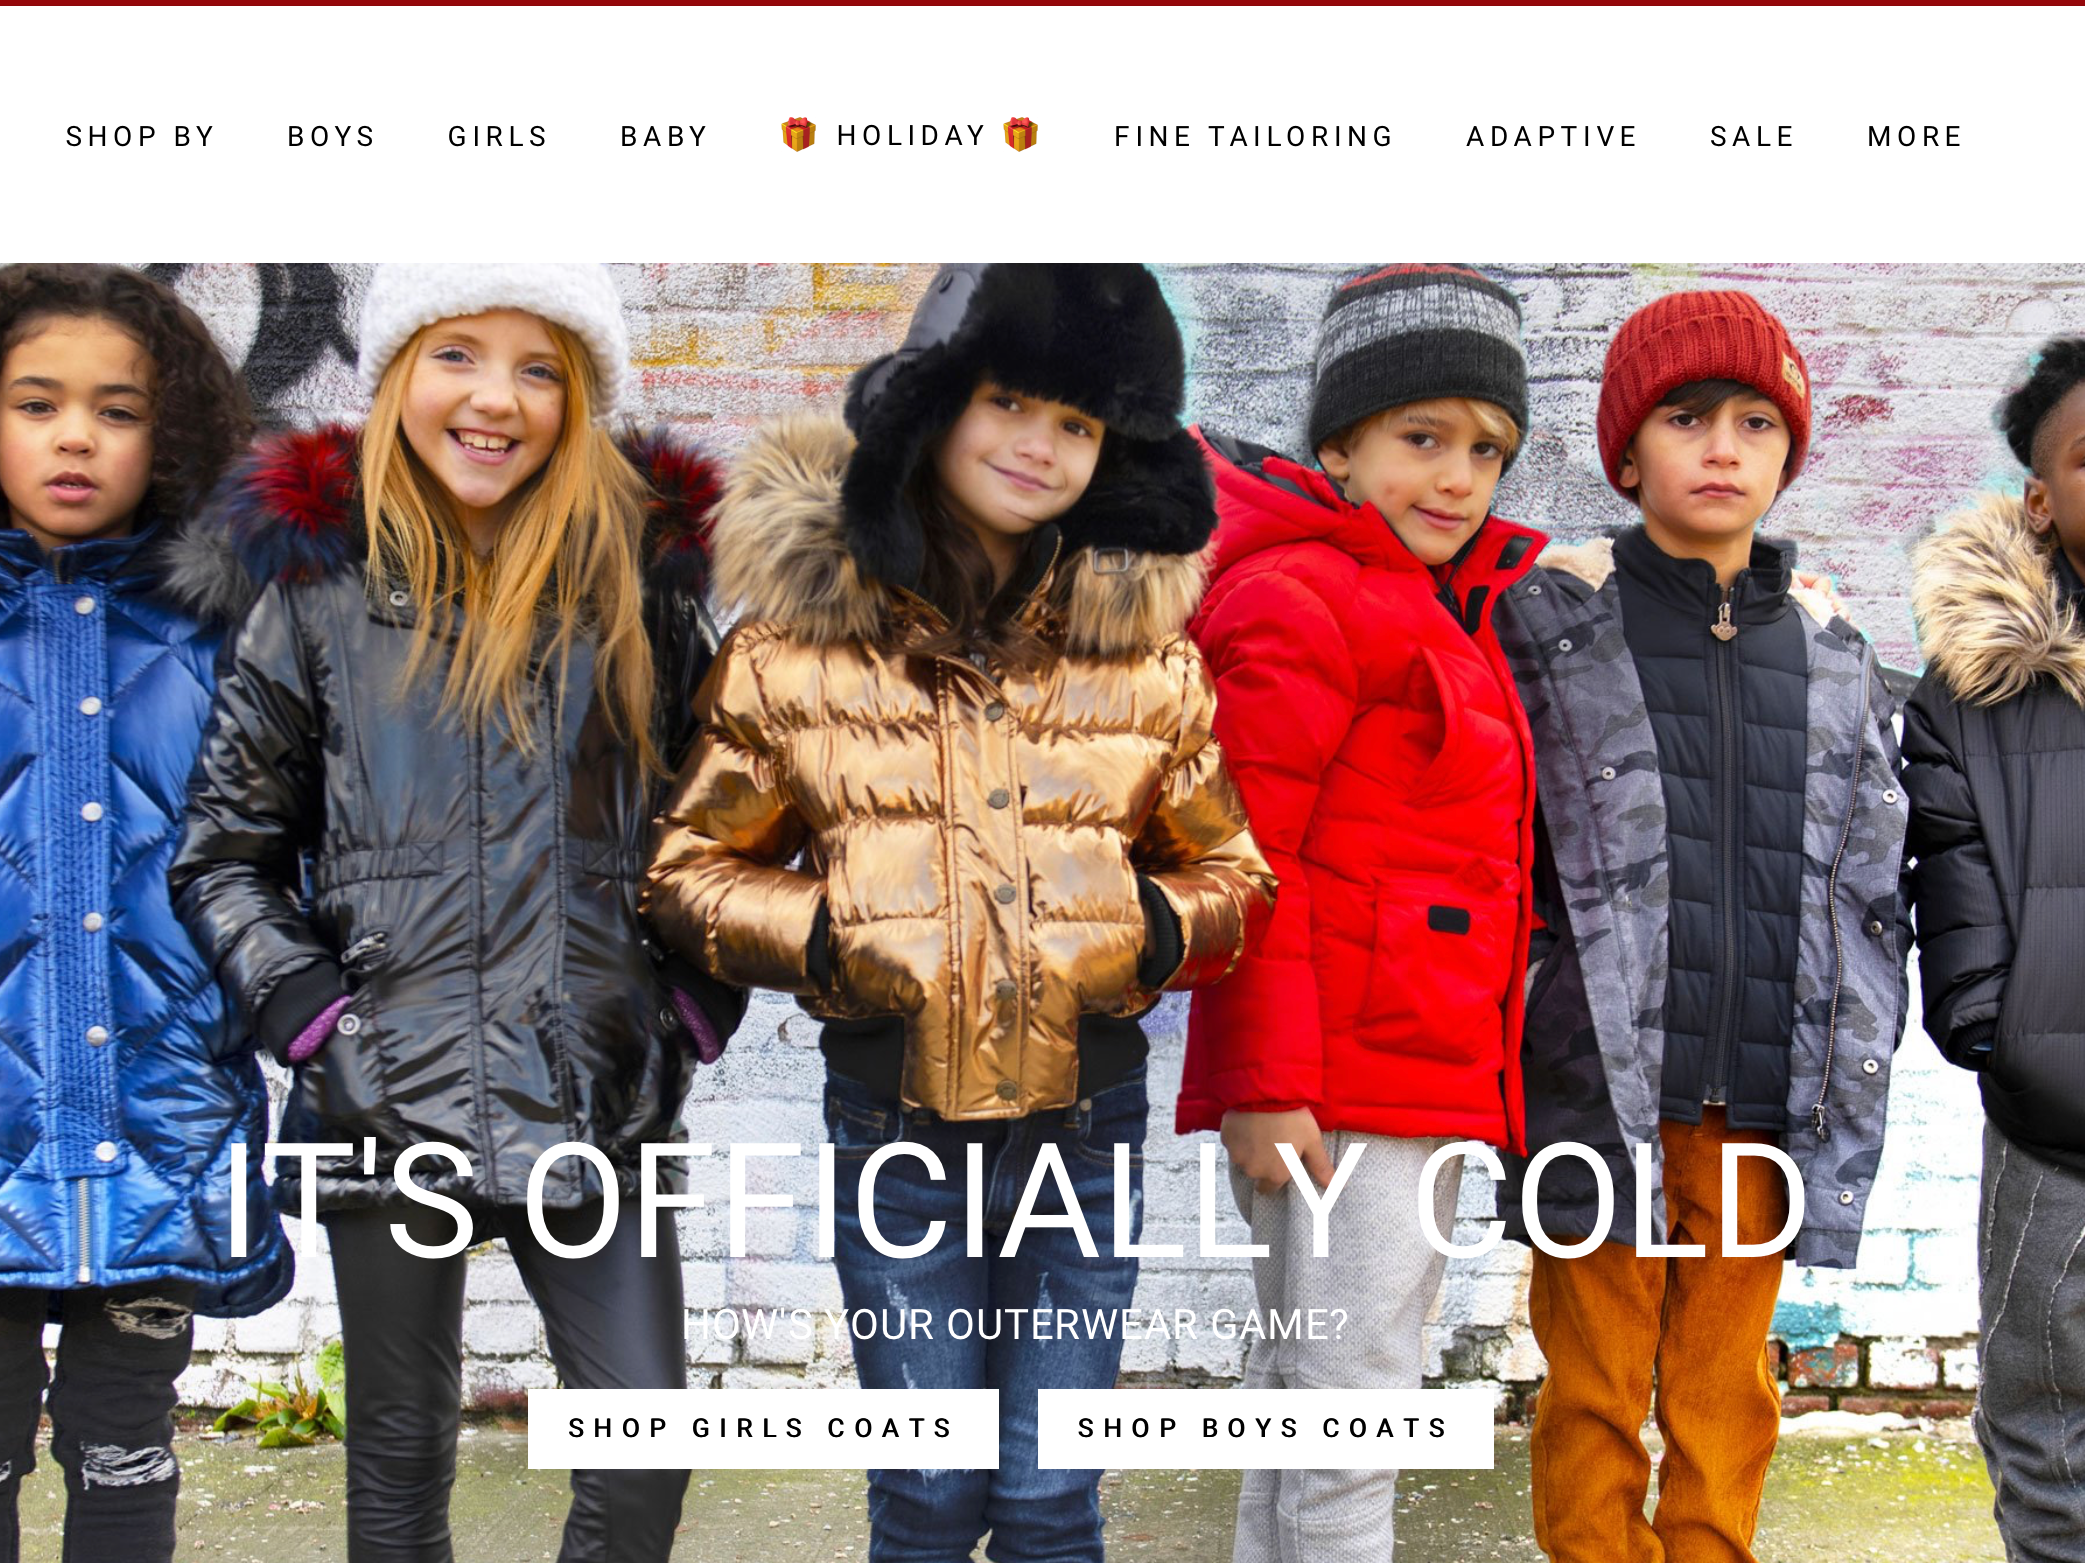
Task: Click the HOW'S YOUR OUTERWEAR GAME? subtitle
Action: [1016, 1324]
